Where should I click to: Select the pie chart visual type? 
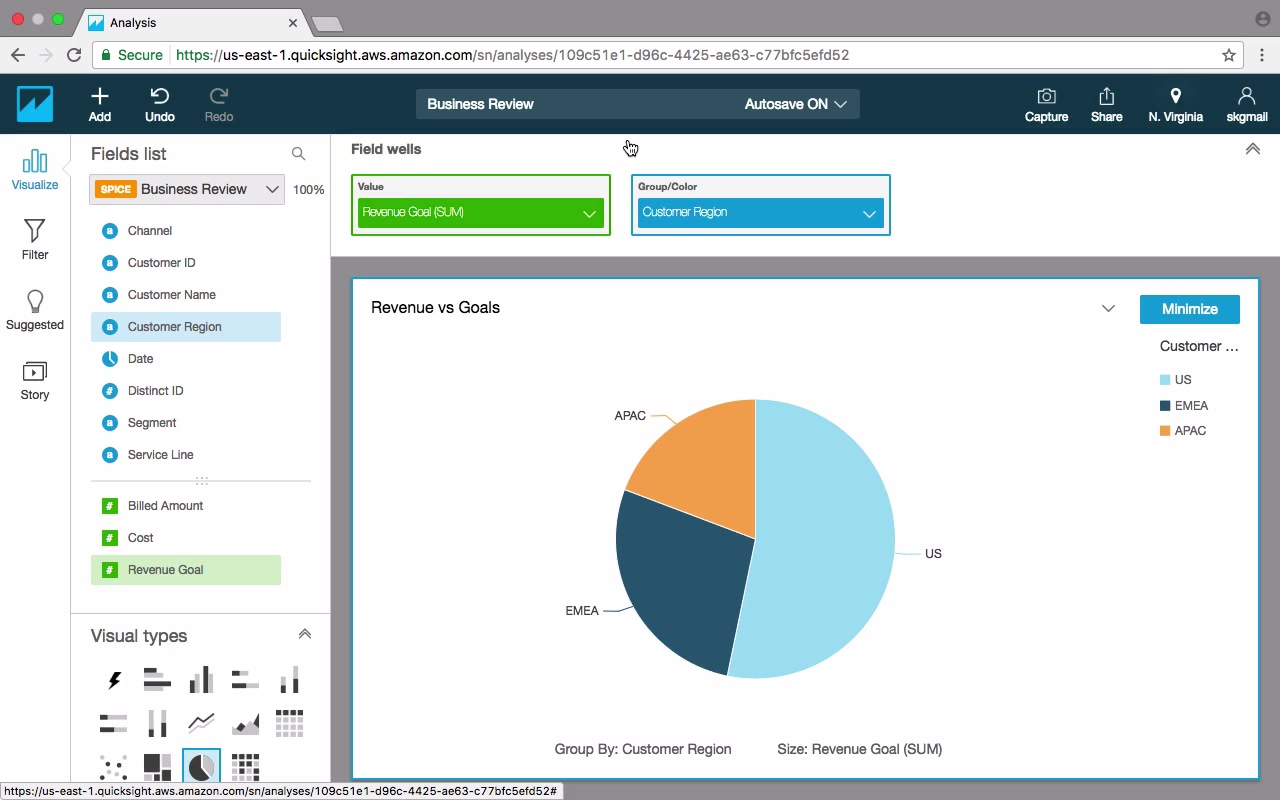[201, 767]
